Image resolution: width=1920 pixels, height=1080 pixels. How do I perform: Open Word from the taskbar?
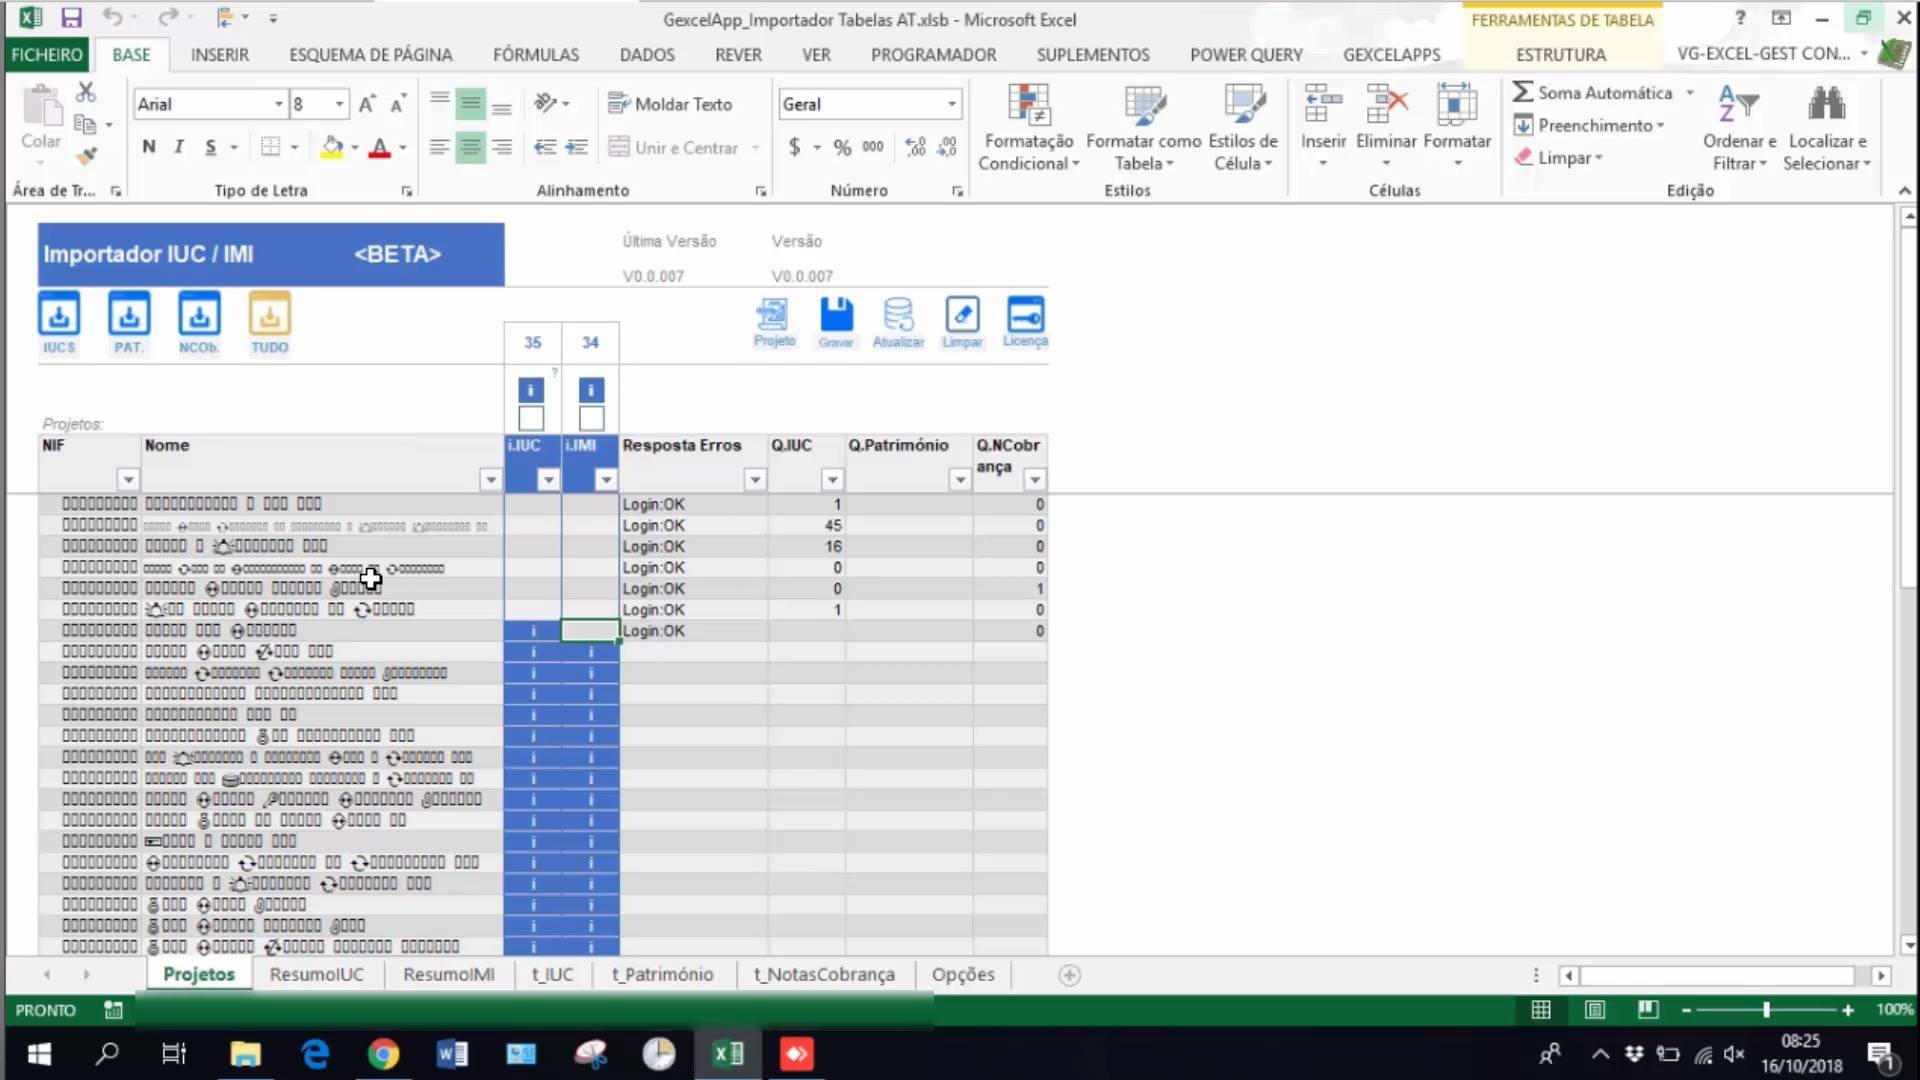click(x=452, y=1053)
